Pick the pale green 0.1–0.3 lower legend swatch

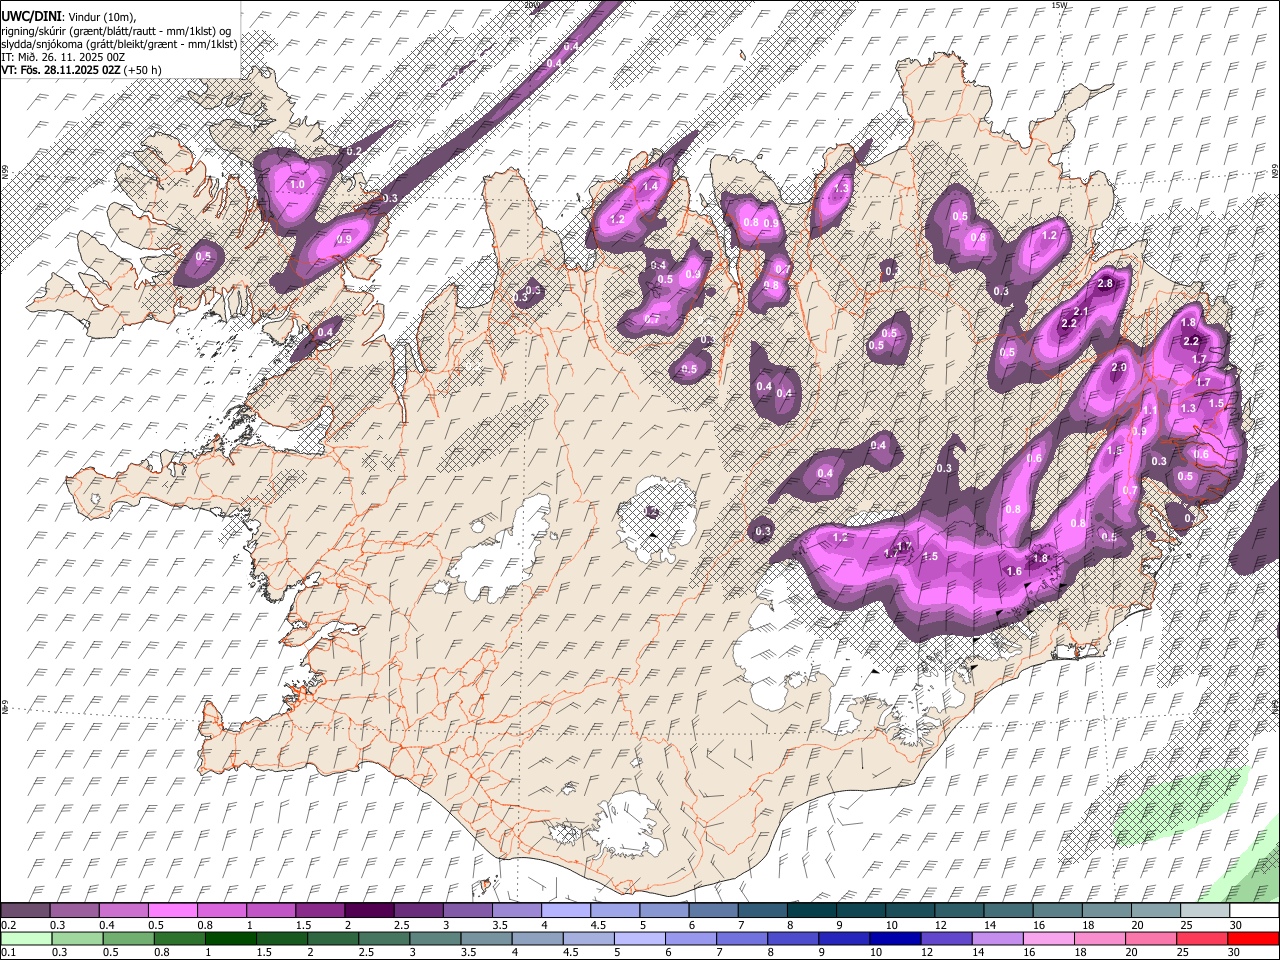[x=25, y=938]
